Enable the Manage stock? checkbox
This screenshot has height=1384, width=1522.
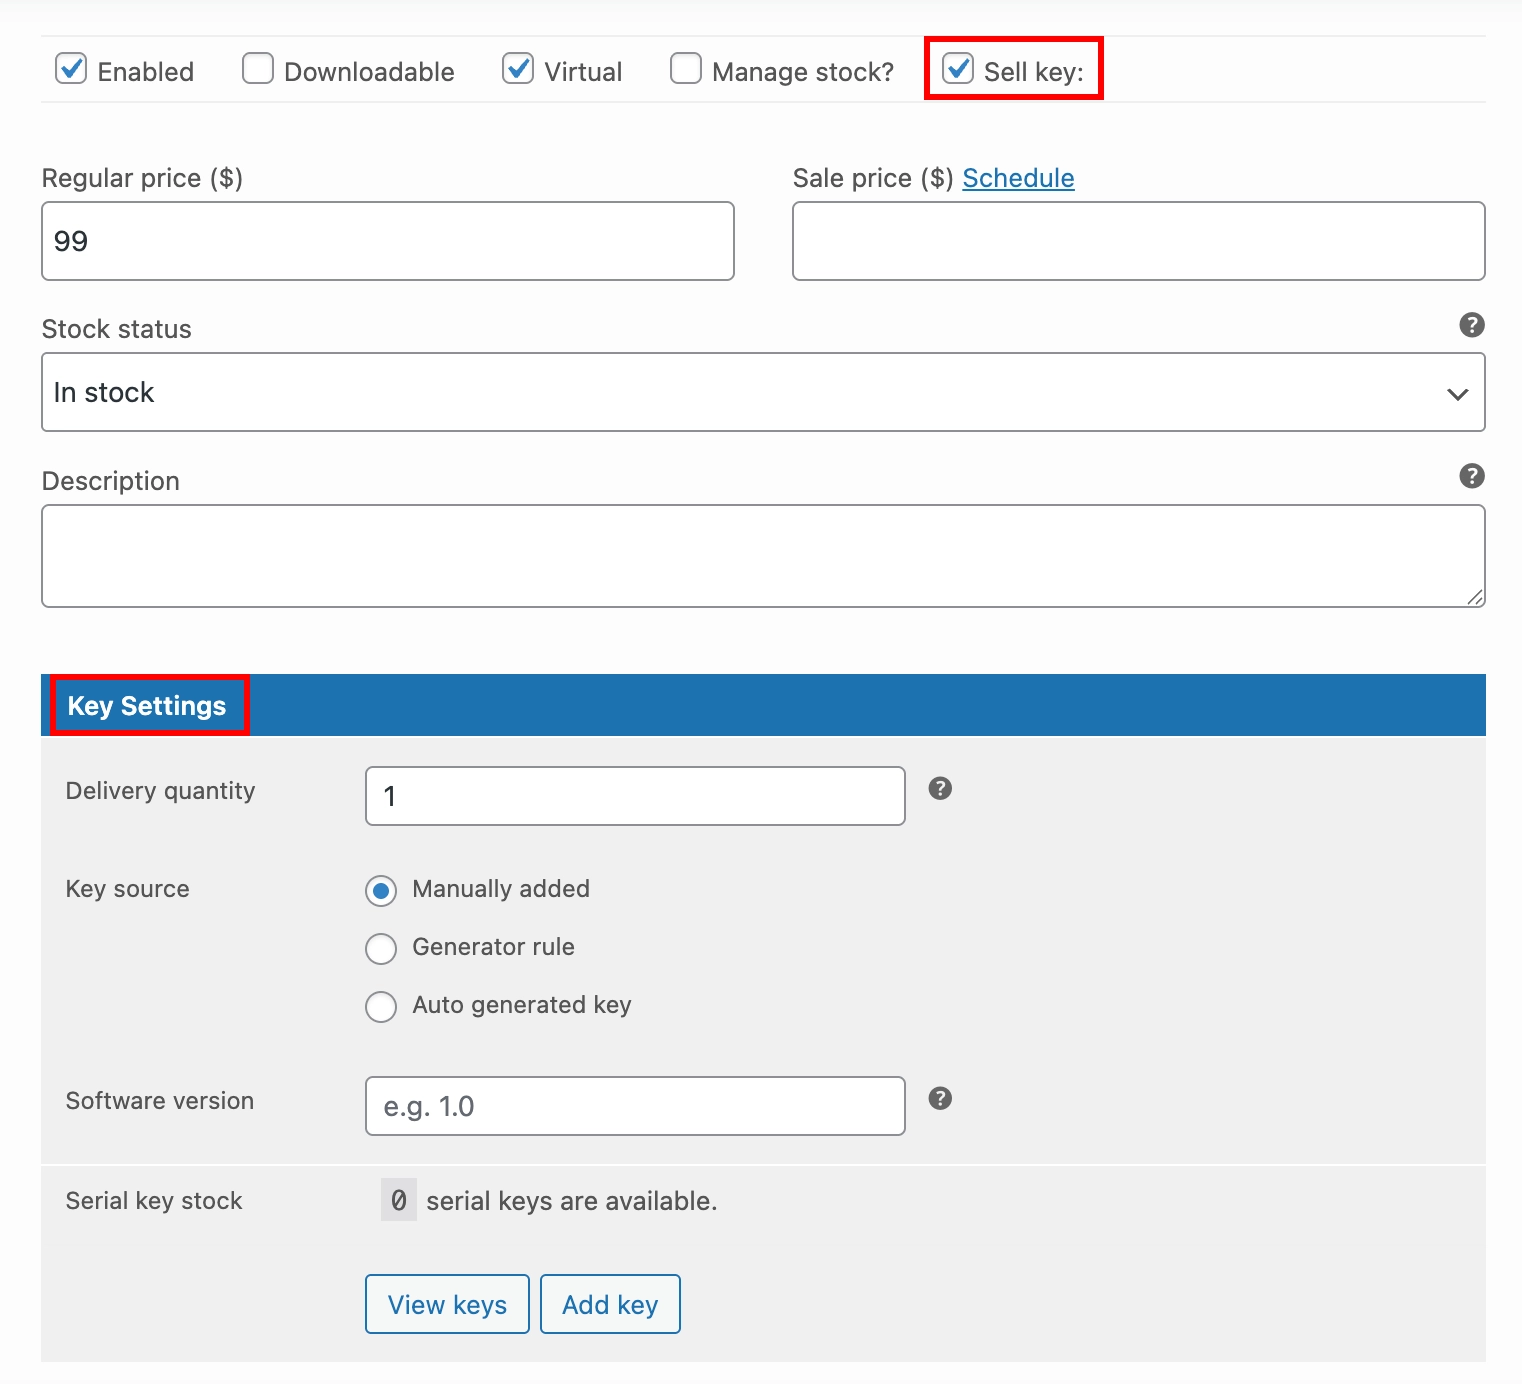[686, 69]
